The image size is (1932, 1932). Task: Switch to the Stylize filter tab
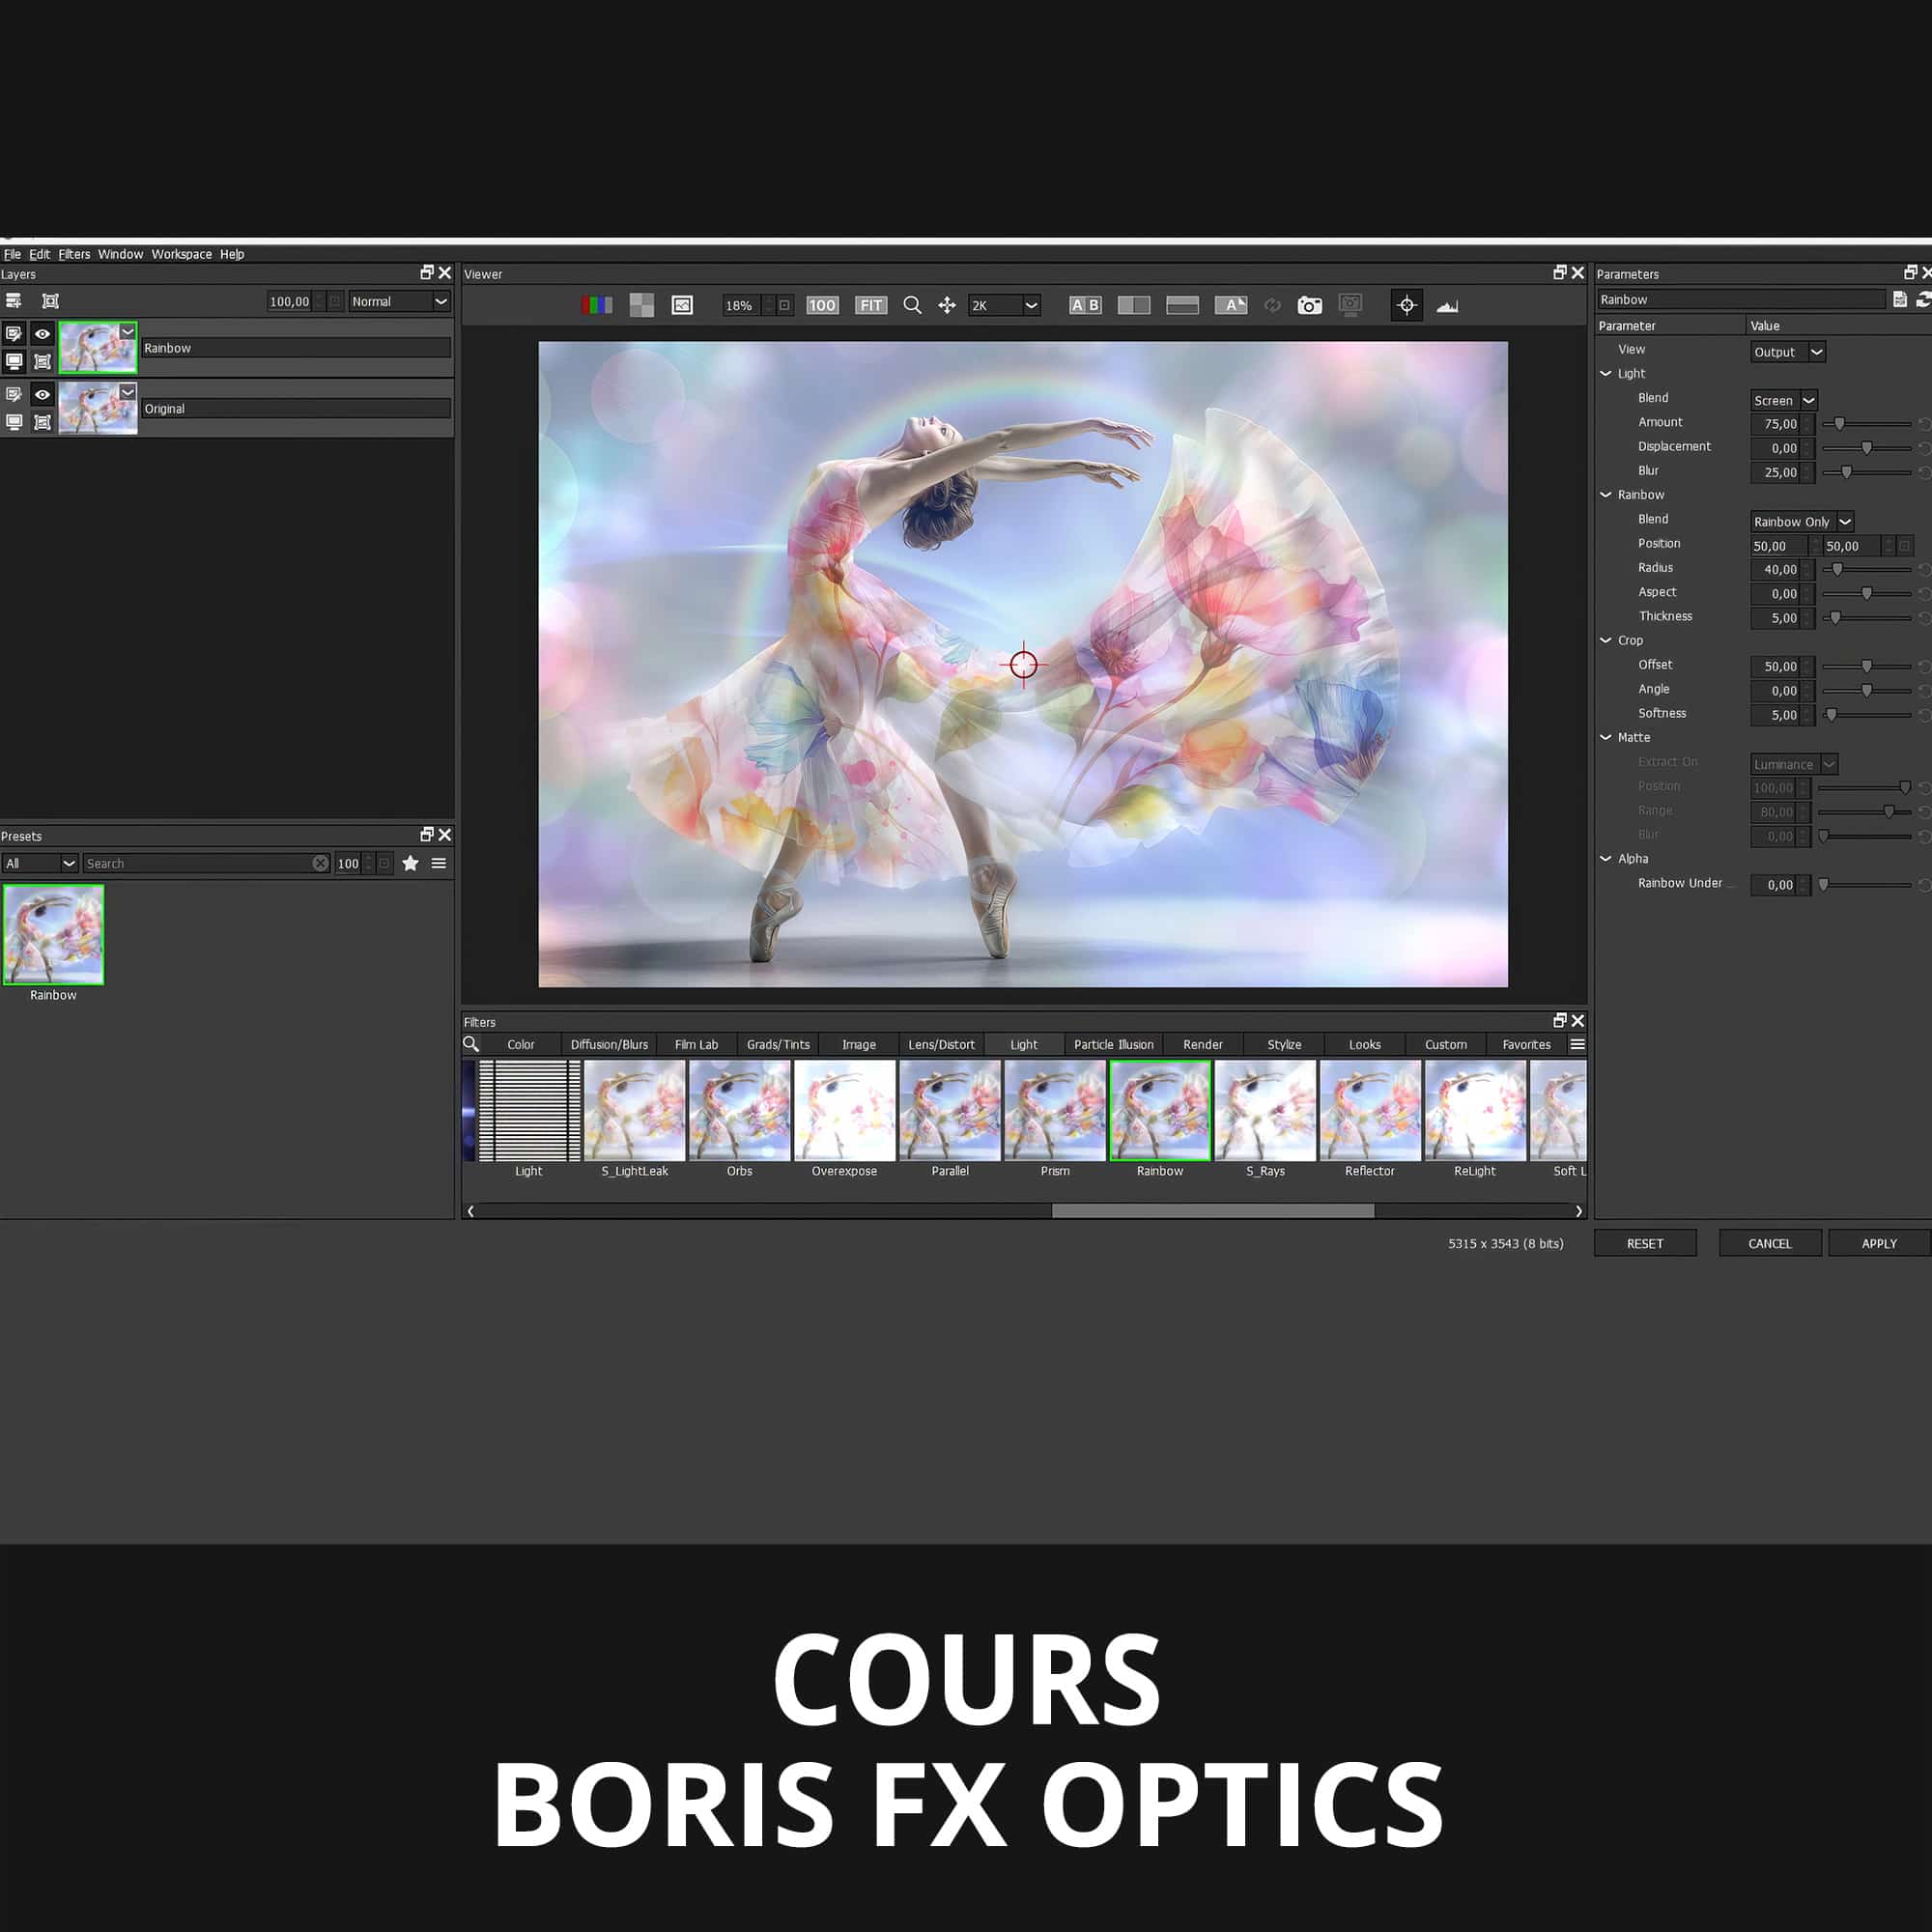coord(1284,1044)
